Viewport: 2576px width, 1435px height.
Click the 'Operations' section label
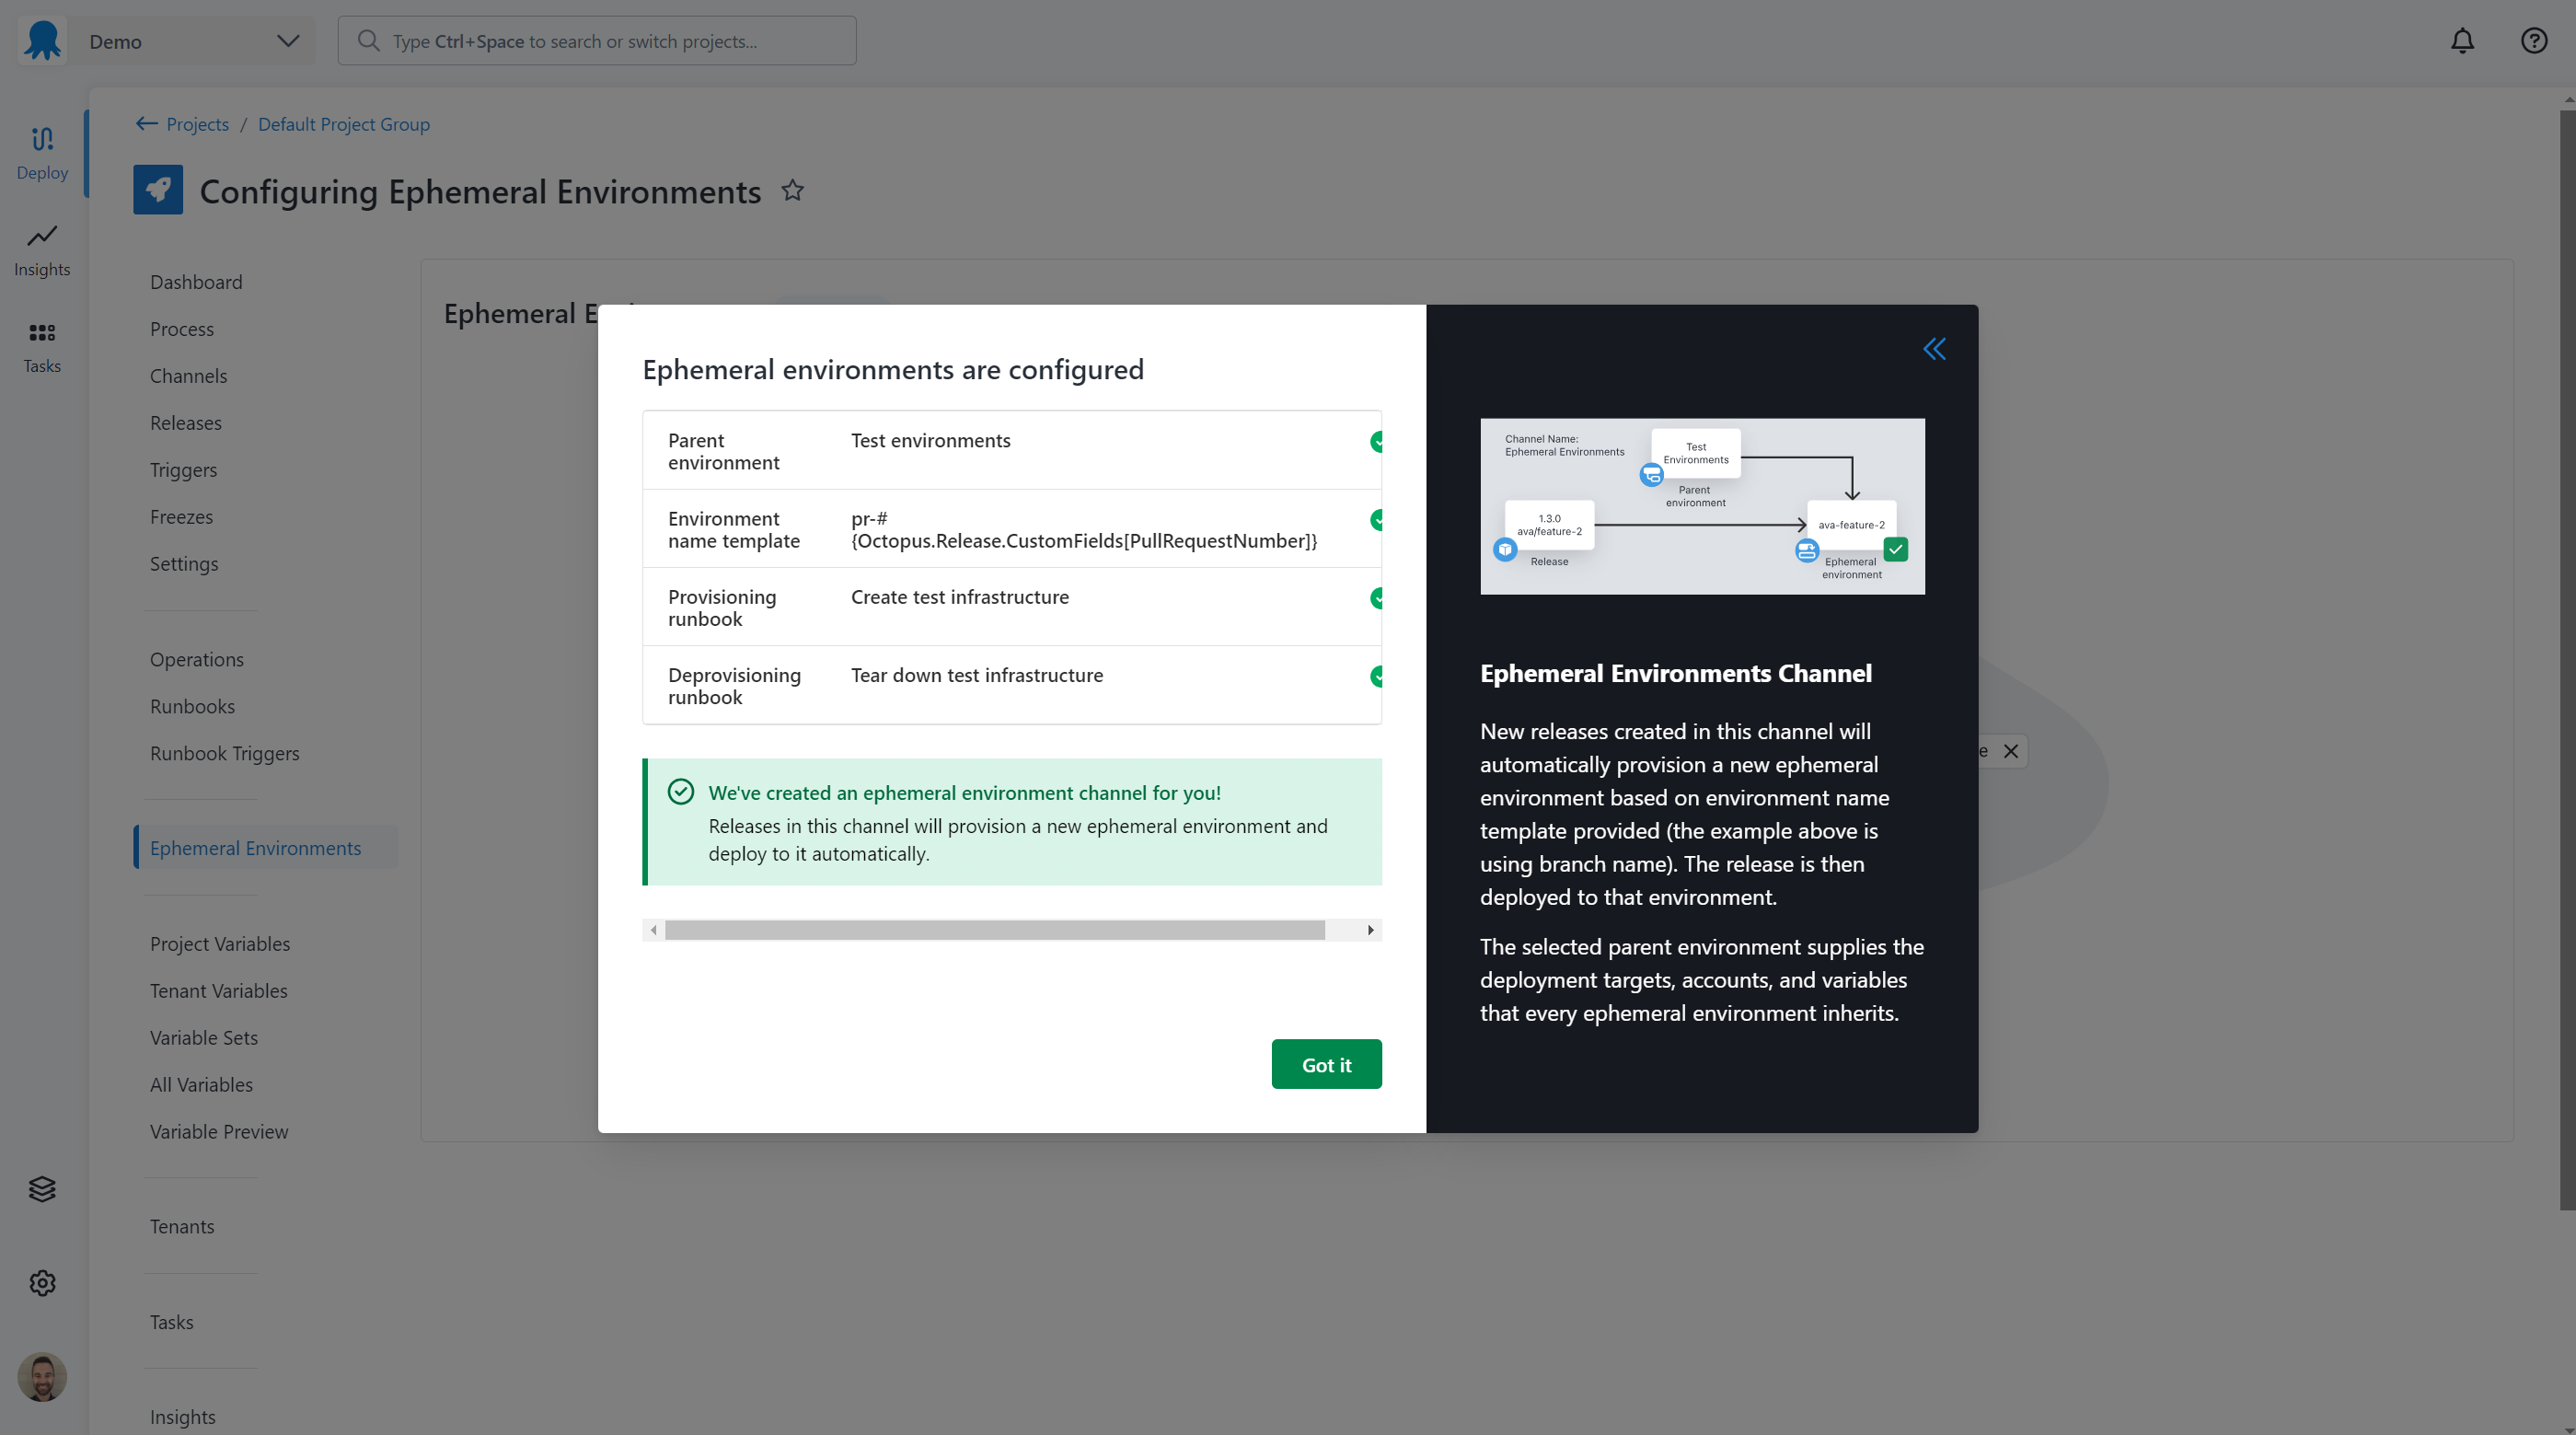(197, 659)
